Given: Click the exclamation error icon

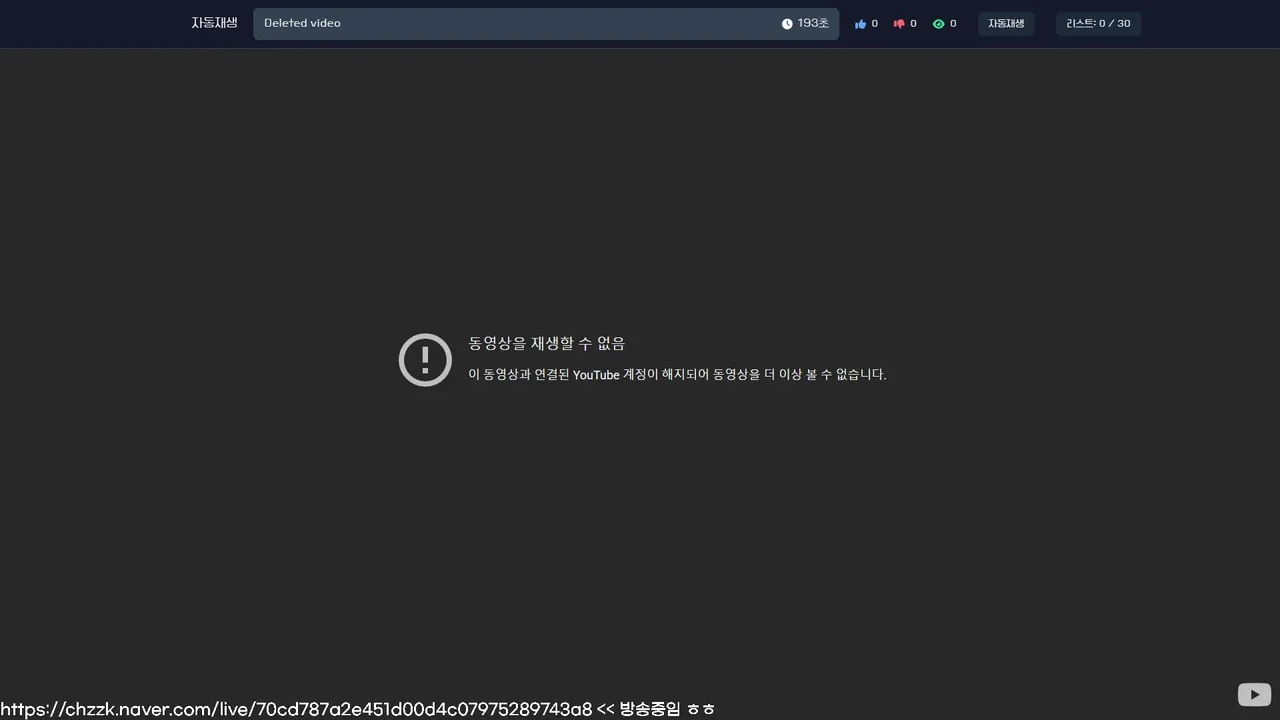Looking at the screenshot, I should click(x=425, y=359).
